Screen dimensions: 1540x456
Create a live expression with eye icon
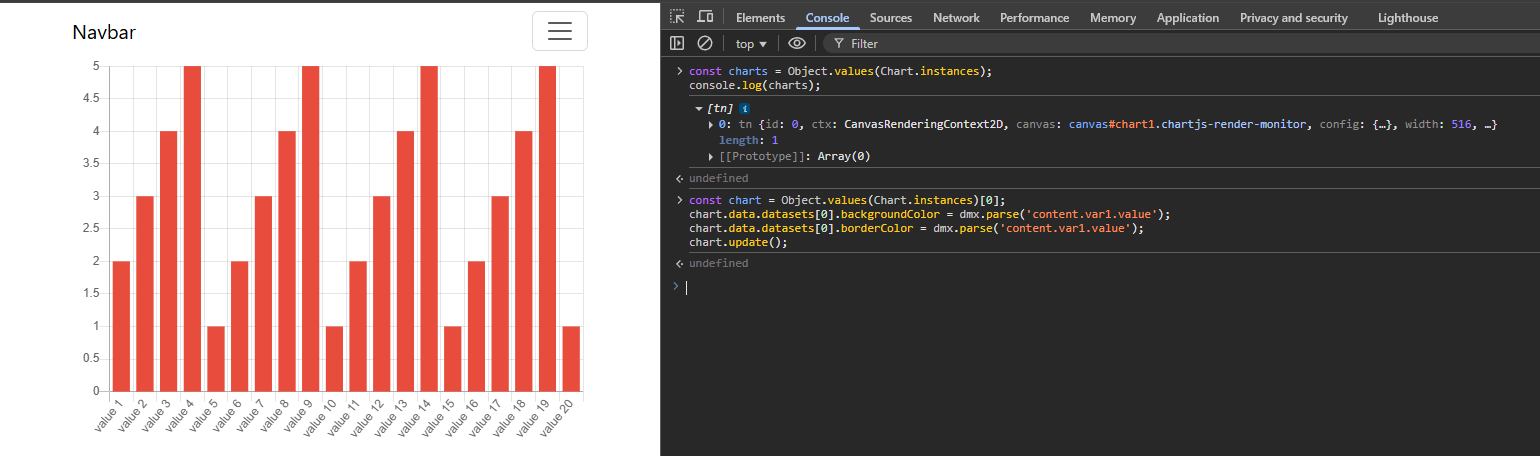[797, 43]
